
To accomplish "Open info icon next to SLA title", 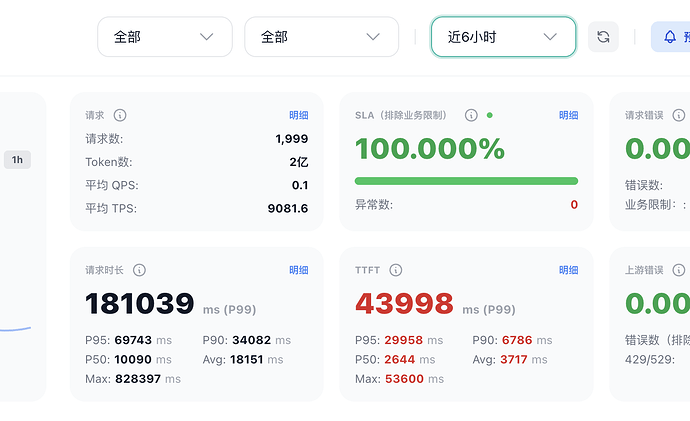I will pos(471,115).
